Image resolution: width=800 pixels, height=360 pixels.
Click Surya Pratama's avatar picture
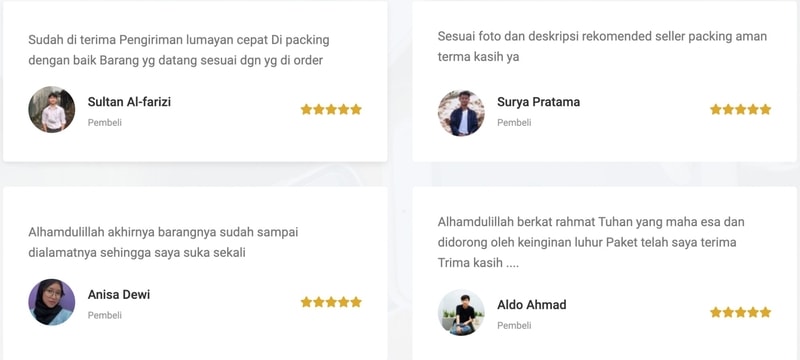tap(461, 113)
